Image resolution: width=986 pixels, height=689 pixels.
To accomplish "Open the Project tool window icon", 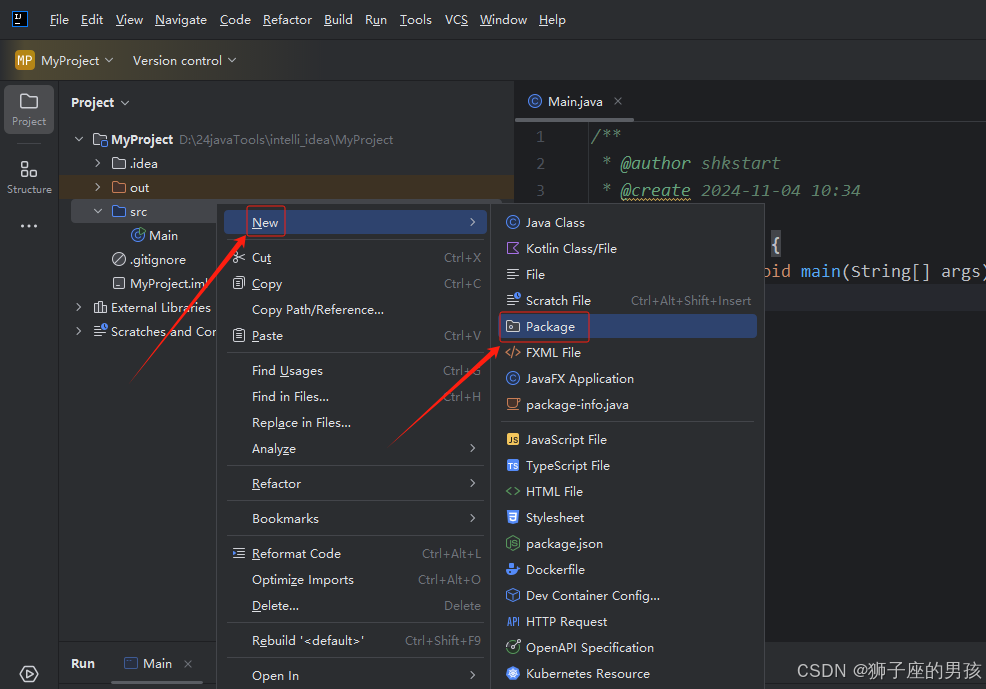I will (x=29, y=109).
